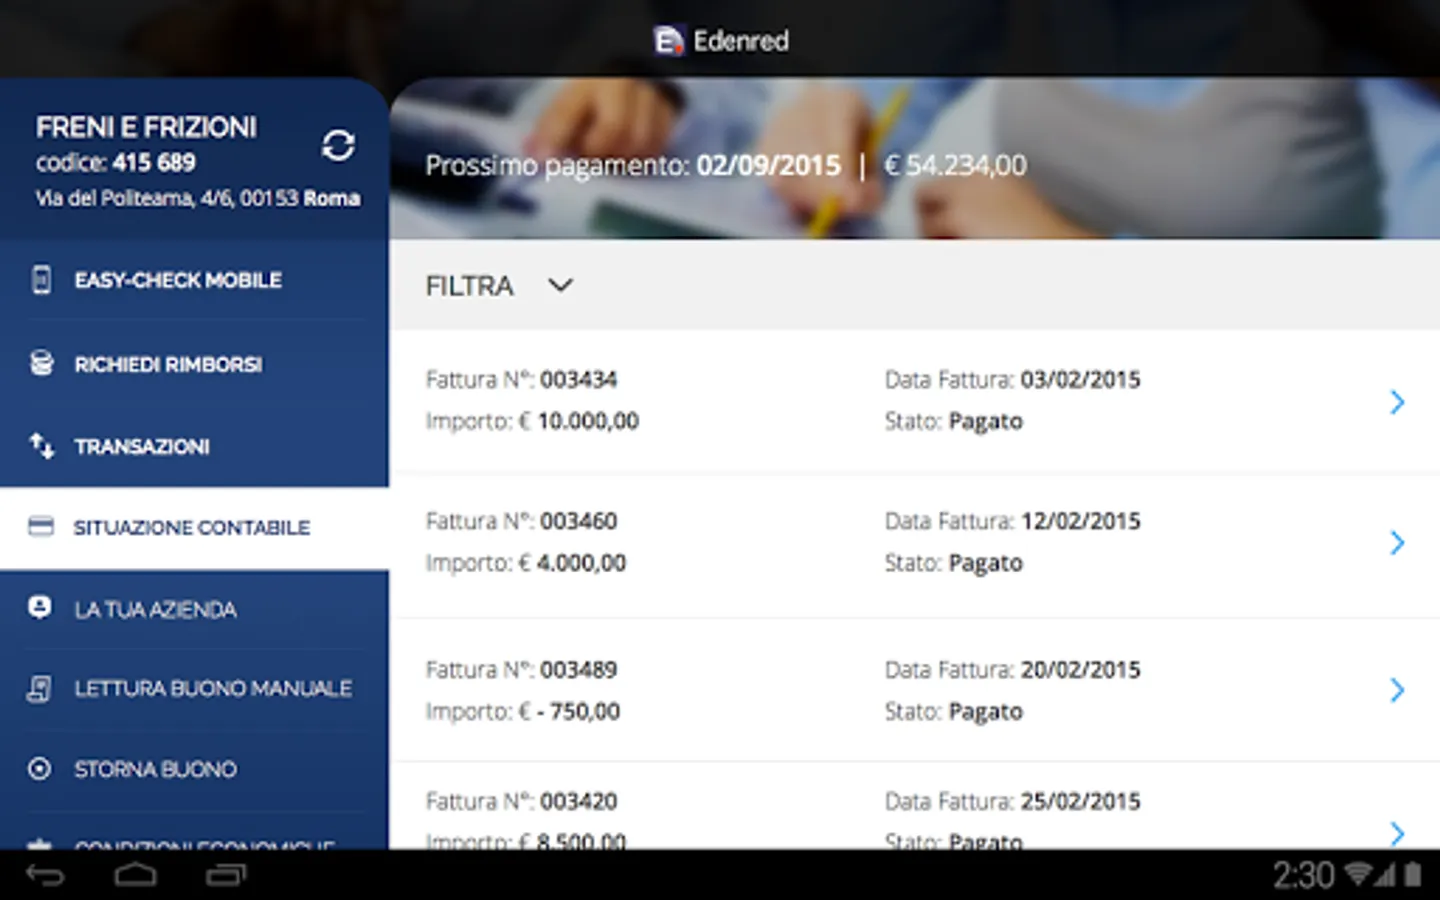1440x900 pixels.
Task: Open Lettura Buono Manuale menu item
Action: pyautogui.click(x=195, y=689)
